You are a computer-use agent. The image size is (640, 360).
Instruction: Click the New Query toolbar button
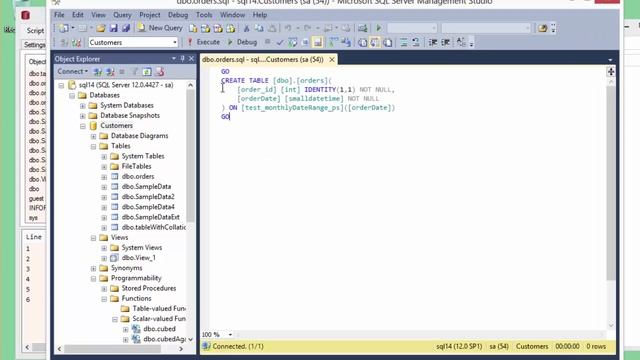(x=160, y=28)
